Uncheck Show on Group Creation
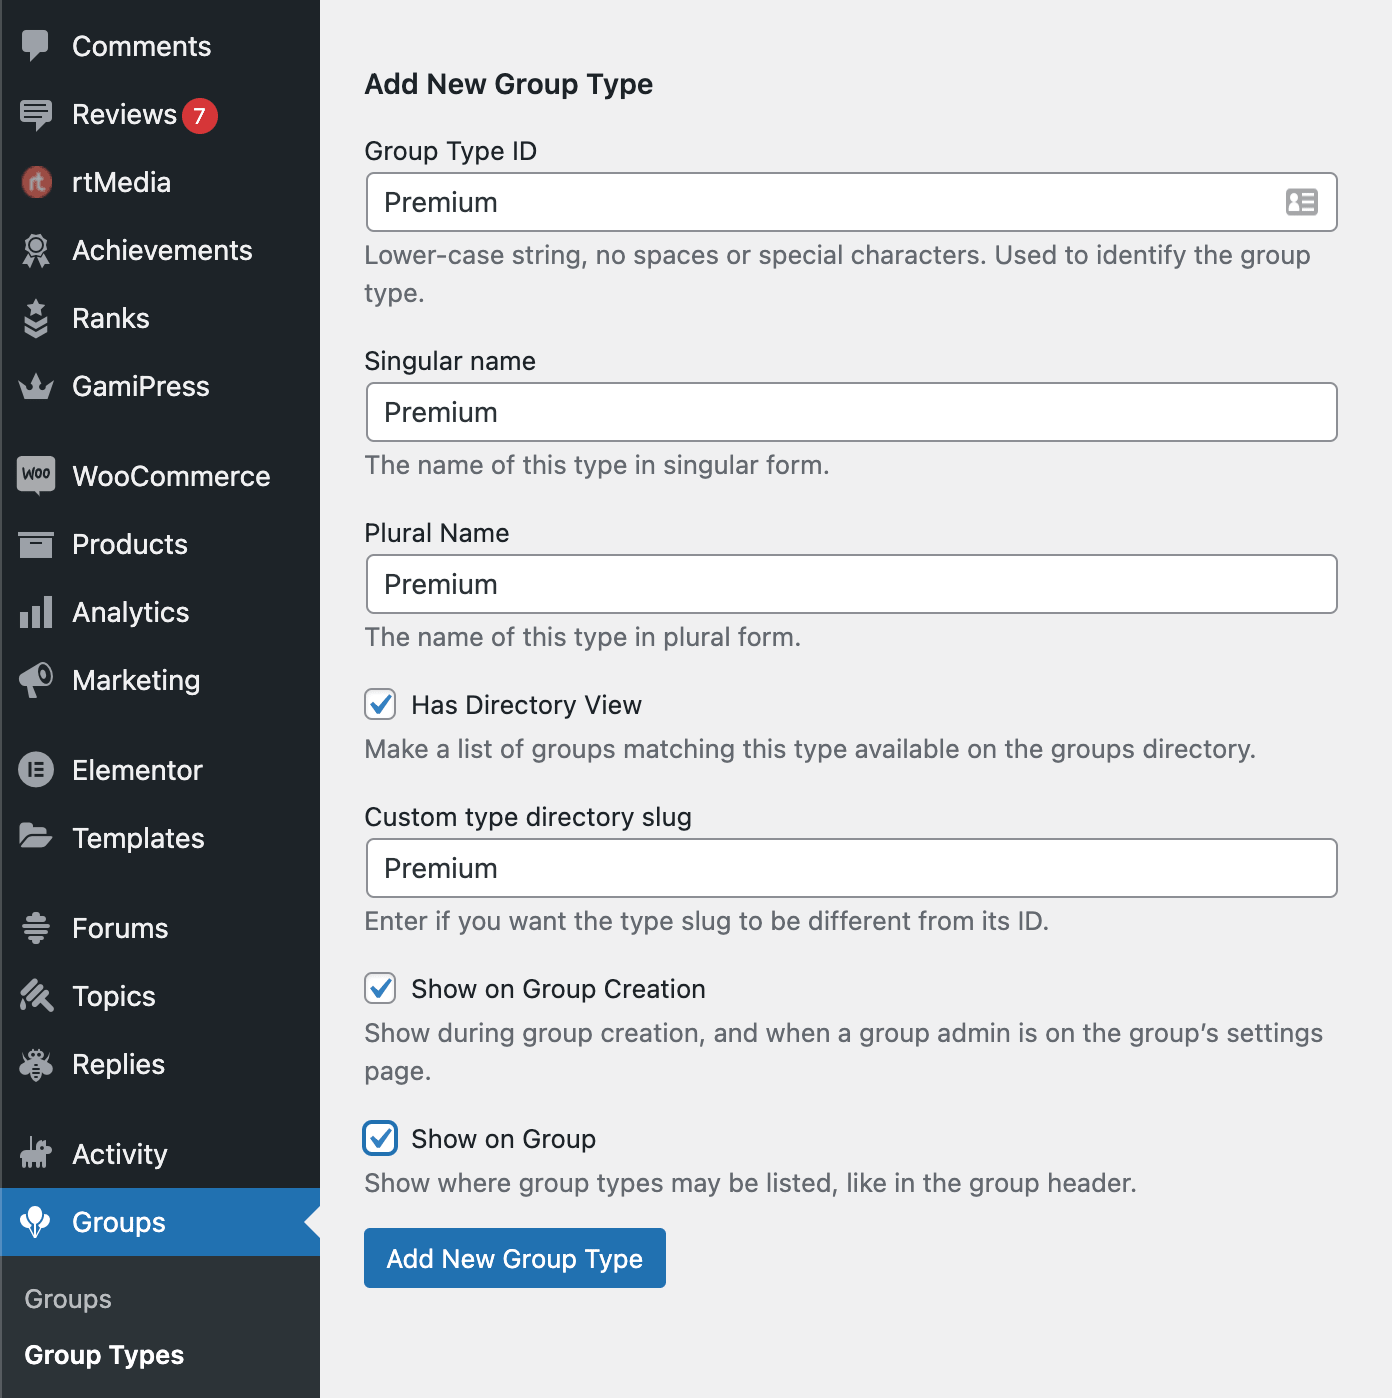Screen dimensions: 1392x1398 (380, 988)
